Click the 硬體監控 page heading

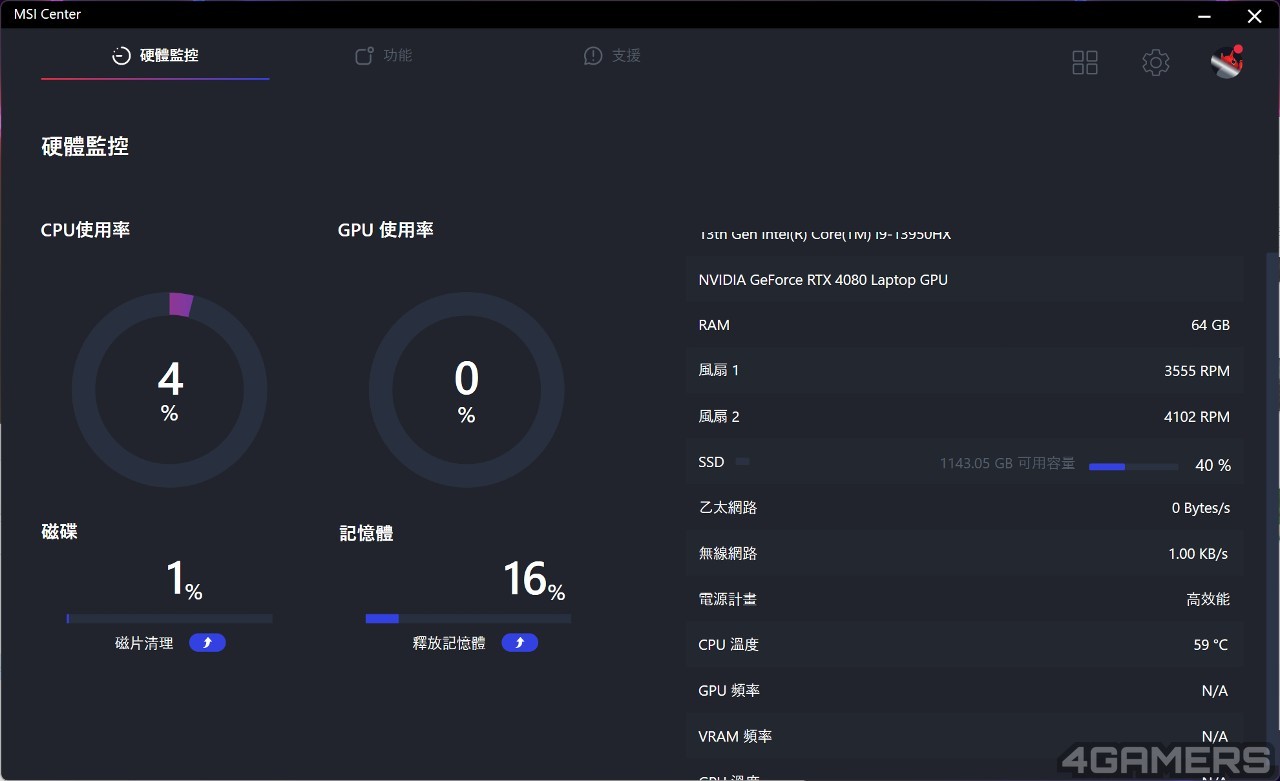pos(85,147)
